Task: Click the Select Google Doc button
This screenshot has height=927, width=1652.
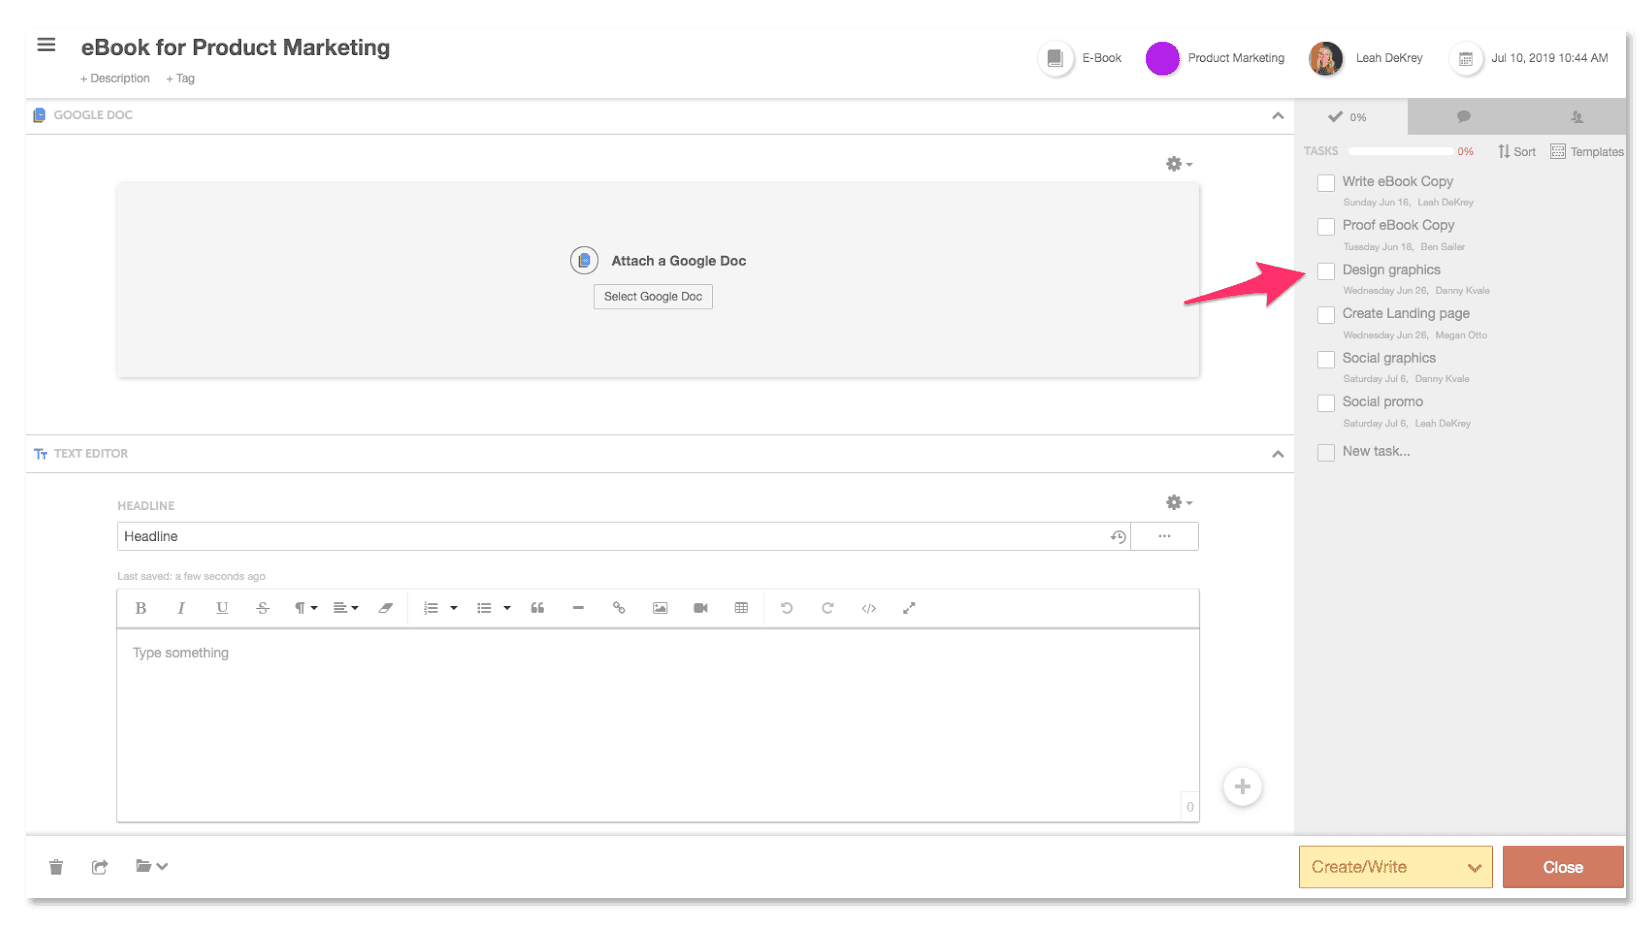Action: 653,297
